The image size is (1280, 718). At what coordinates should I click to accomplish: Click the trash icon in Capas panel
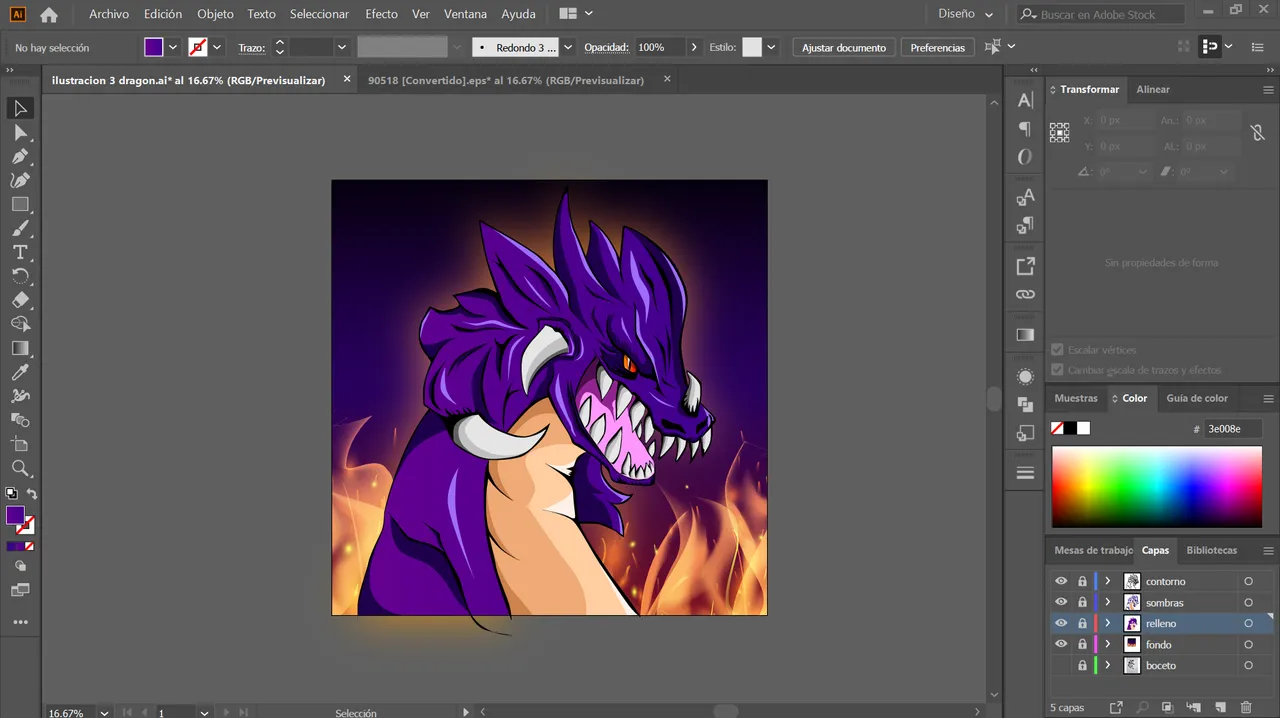click(1246, 708)
